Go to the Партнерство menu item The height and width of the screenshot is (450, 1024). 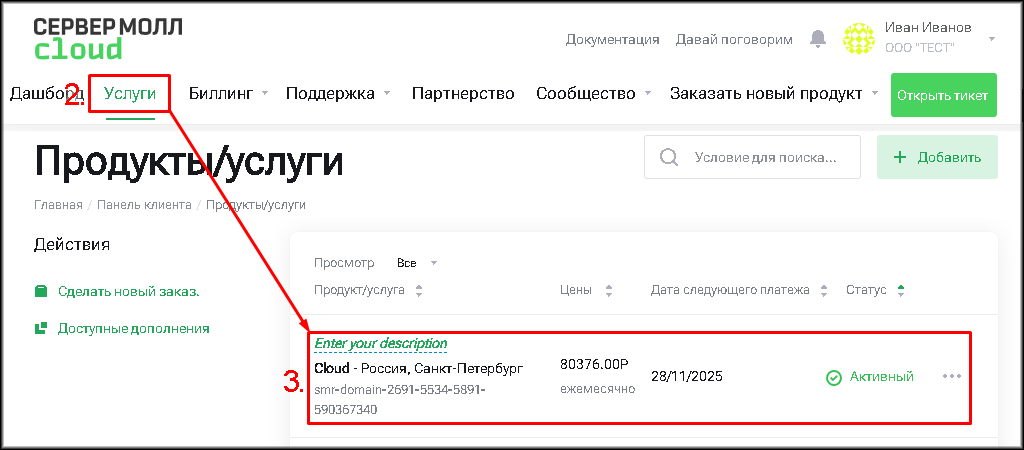click(463, 94)
